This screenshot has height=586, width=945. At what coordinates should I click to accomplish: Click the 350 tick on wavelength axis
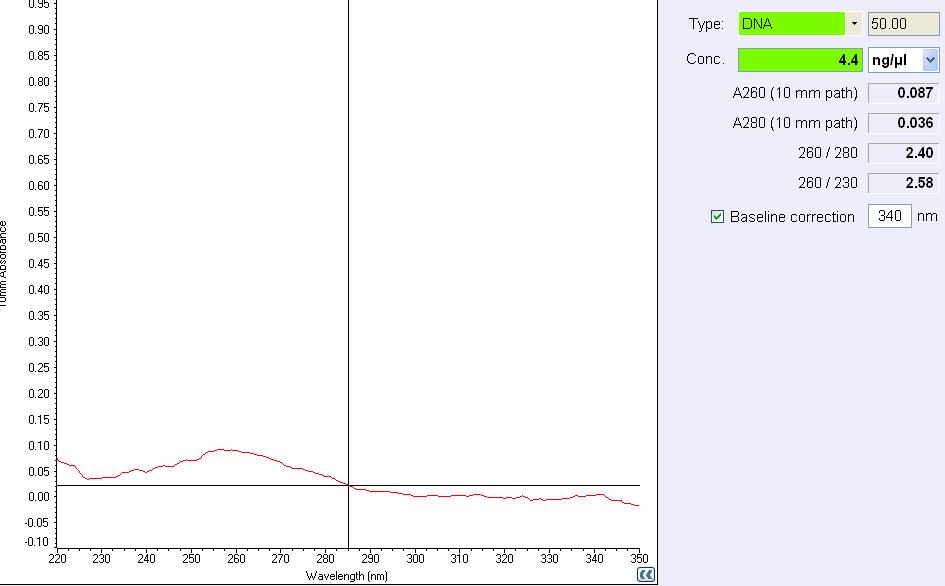pyautogui.click(x=638, y=558)
